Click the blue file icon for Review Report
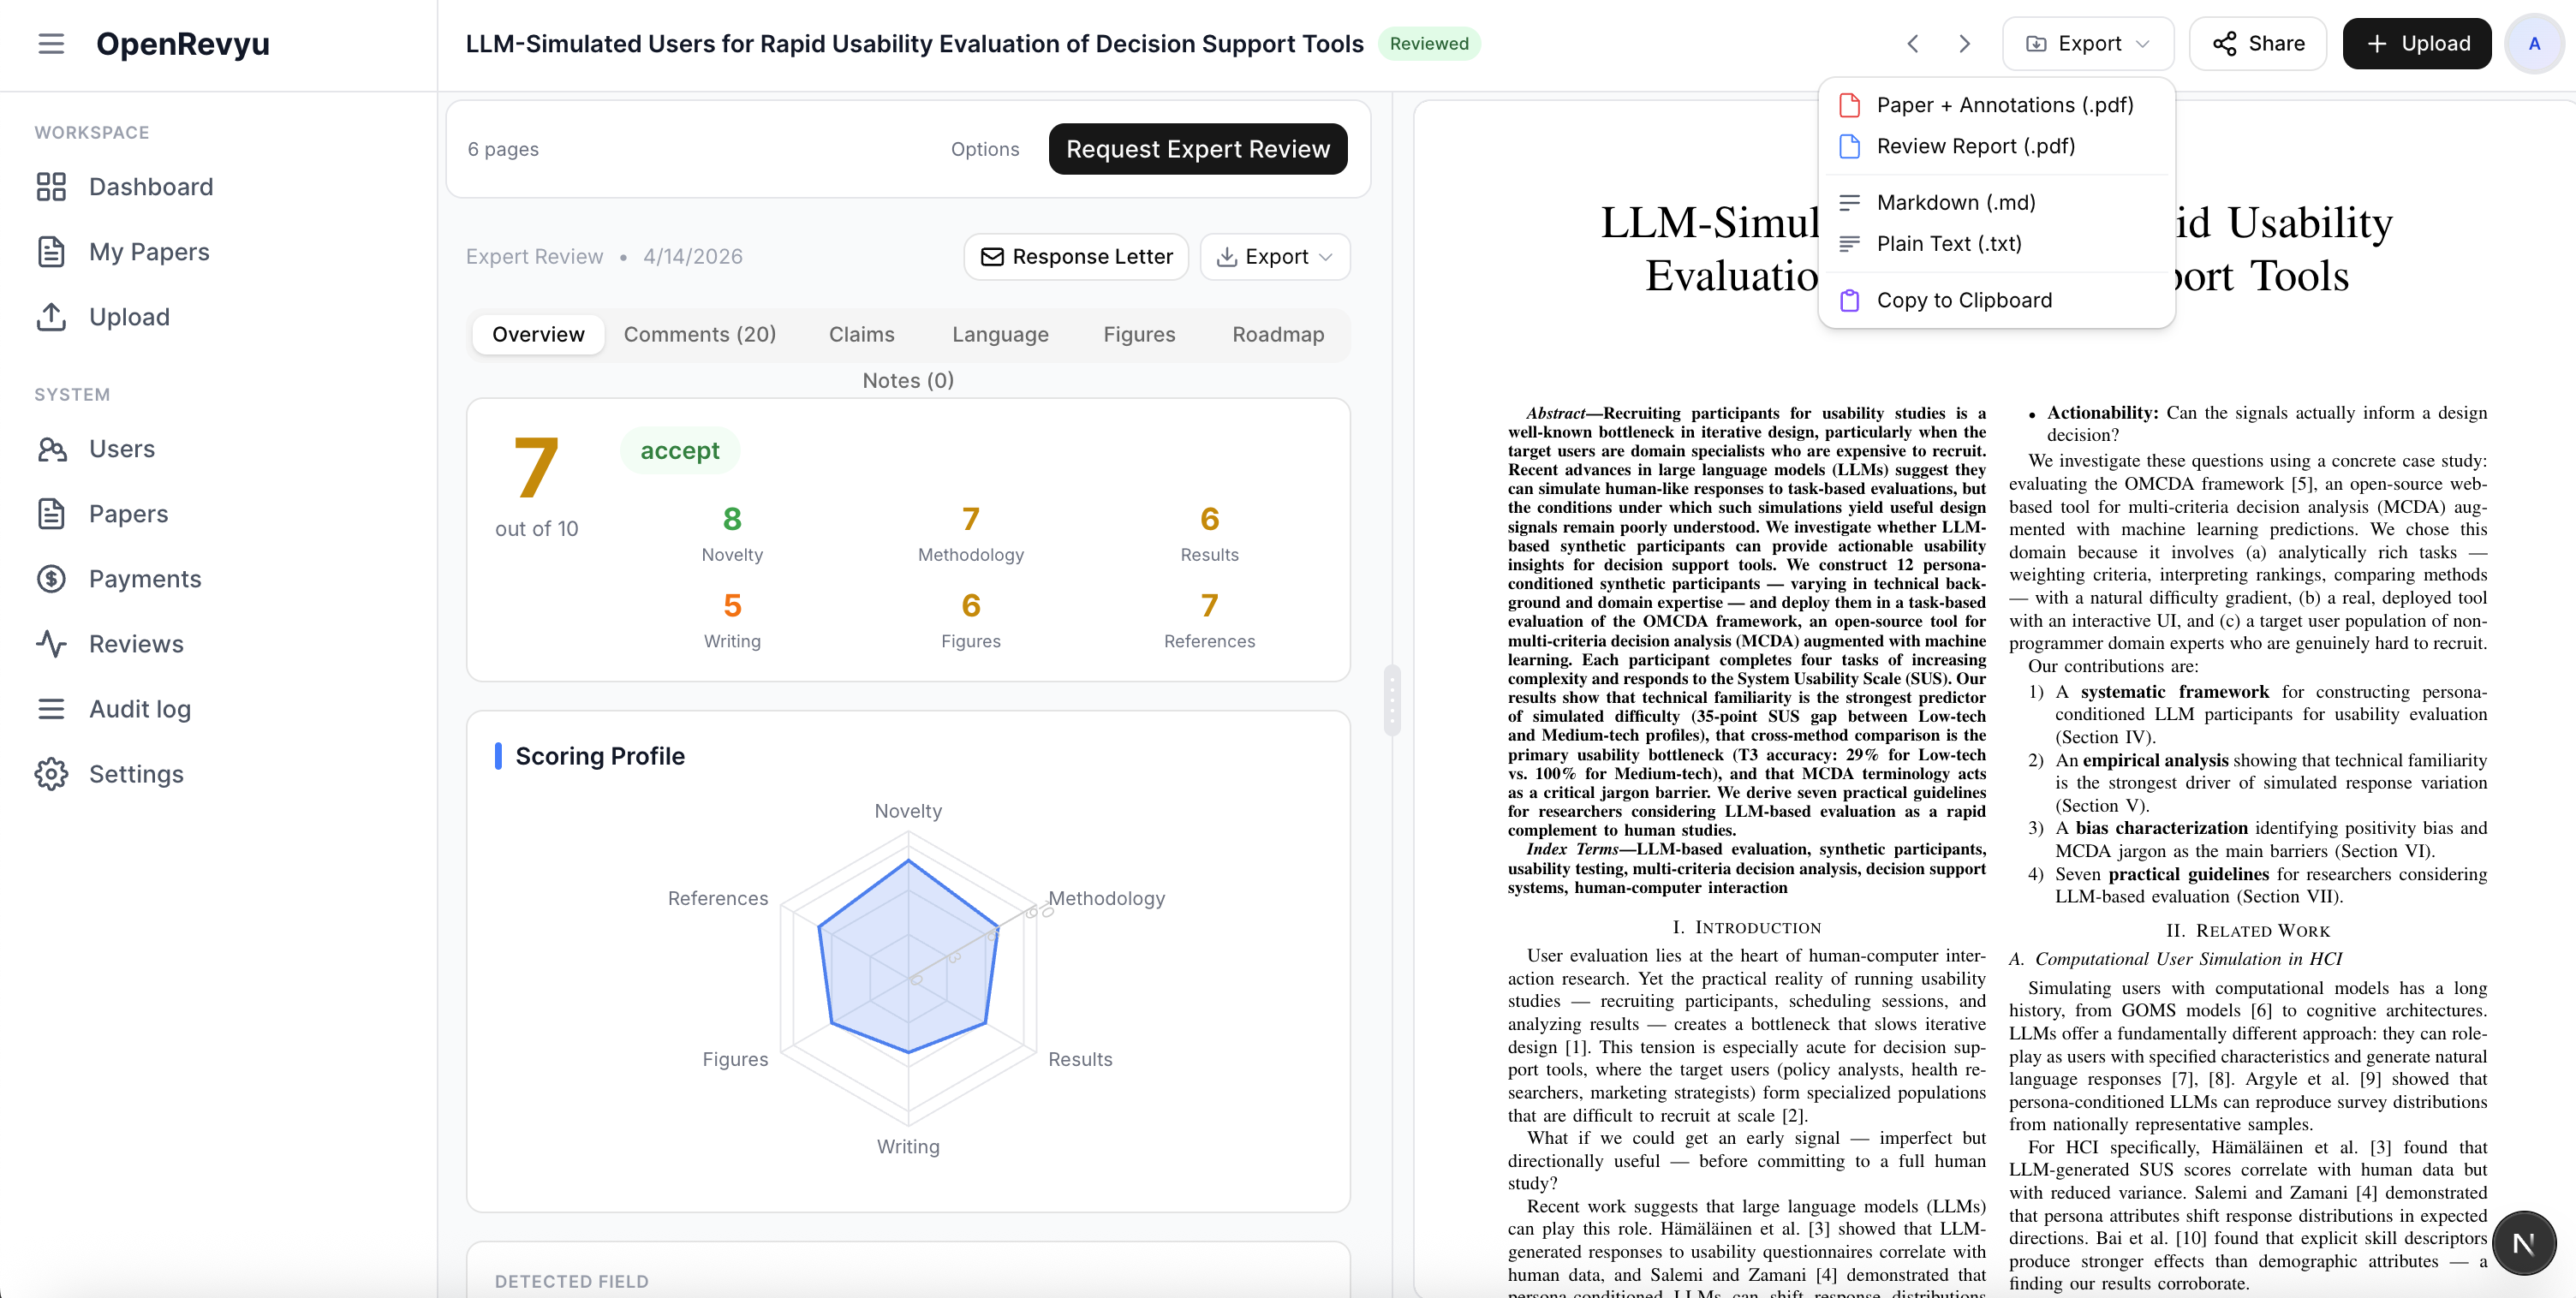Screen dimensions: 2576x1298 pyautogui.click(x=1850, y=146)
